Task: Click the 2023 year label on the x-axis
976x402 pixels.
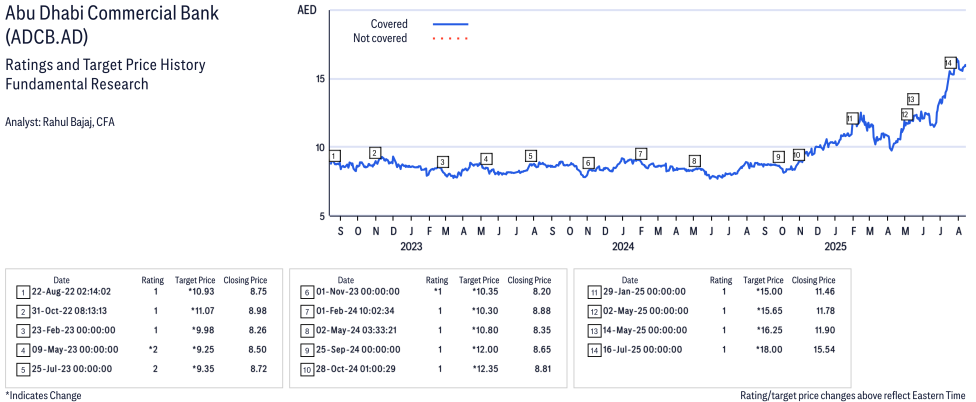Action: coord(411,246)
